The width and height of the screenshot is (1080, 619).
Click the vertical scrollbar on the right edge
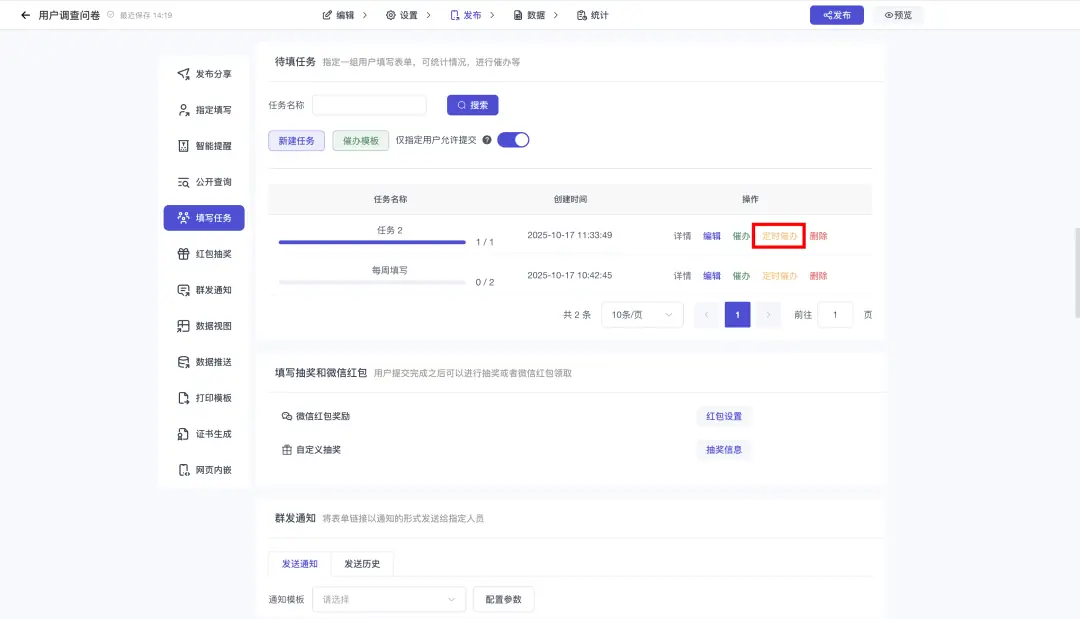pyautogui.click(x=1077, y=272)
